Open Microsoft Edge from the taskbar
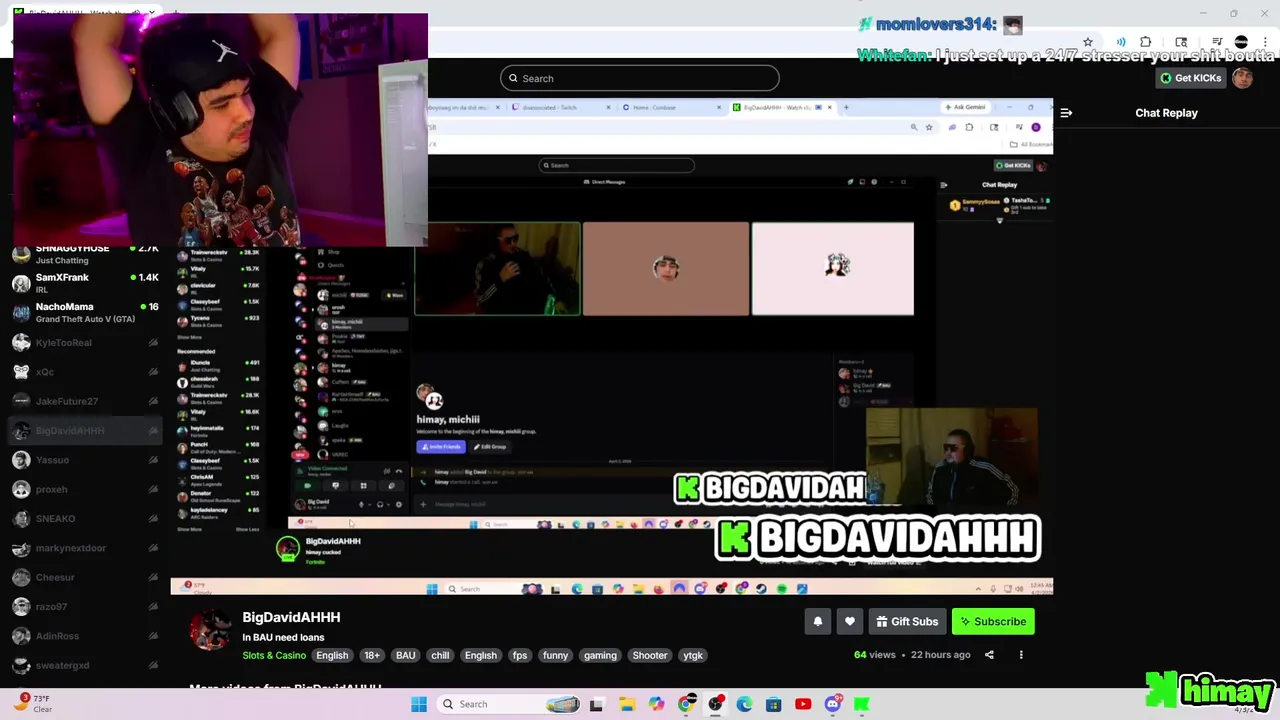Viewport: 1280px width, 720px height. (744, 704)
